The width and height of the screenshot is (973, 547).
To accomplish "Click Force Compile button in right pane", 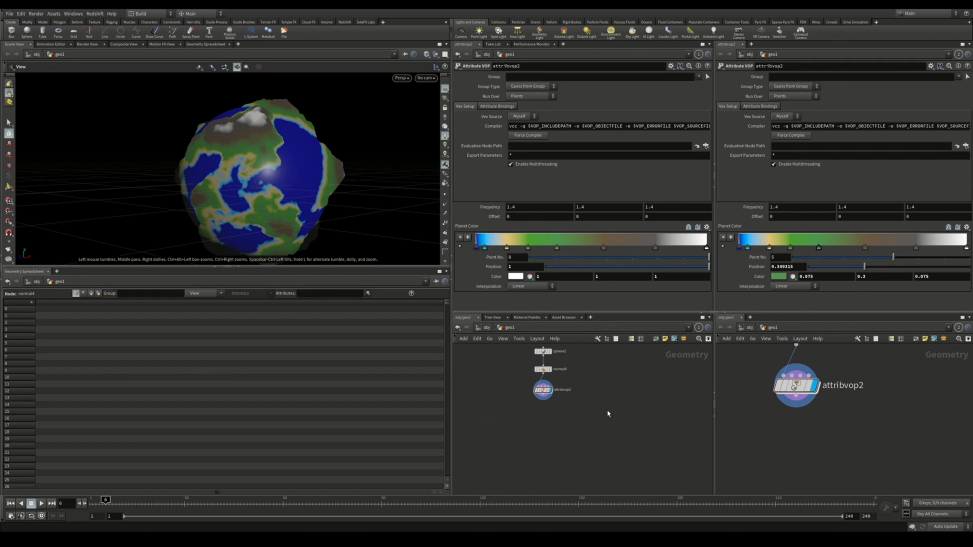I will tap(791, 135).
